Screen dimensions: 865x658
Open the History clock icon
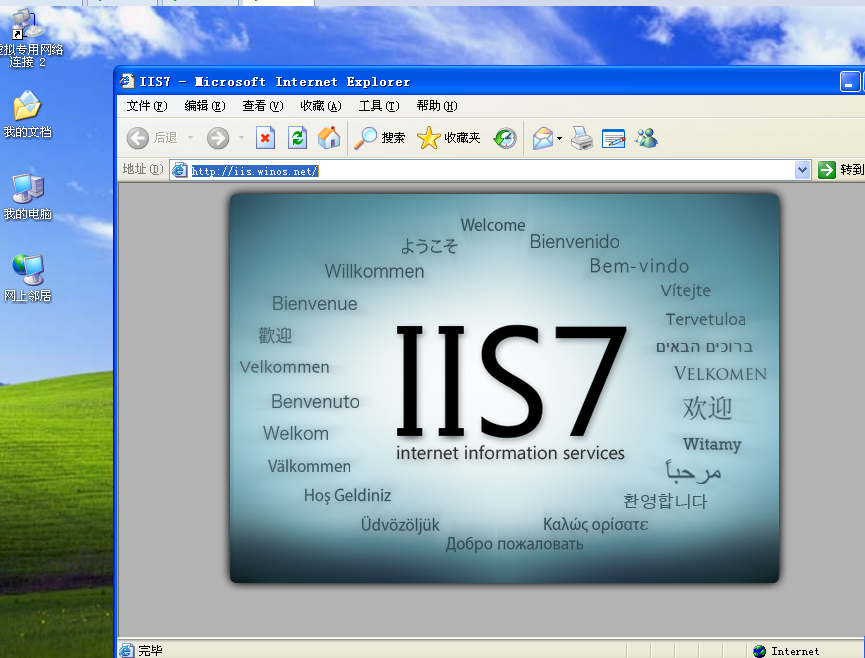tap(505, 138)
